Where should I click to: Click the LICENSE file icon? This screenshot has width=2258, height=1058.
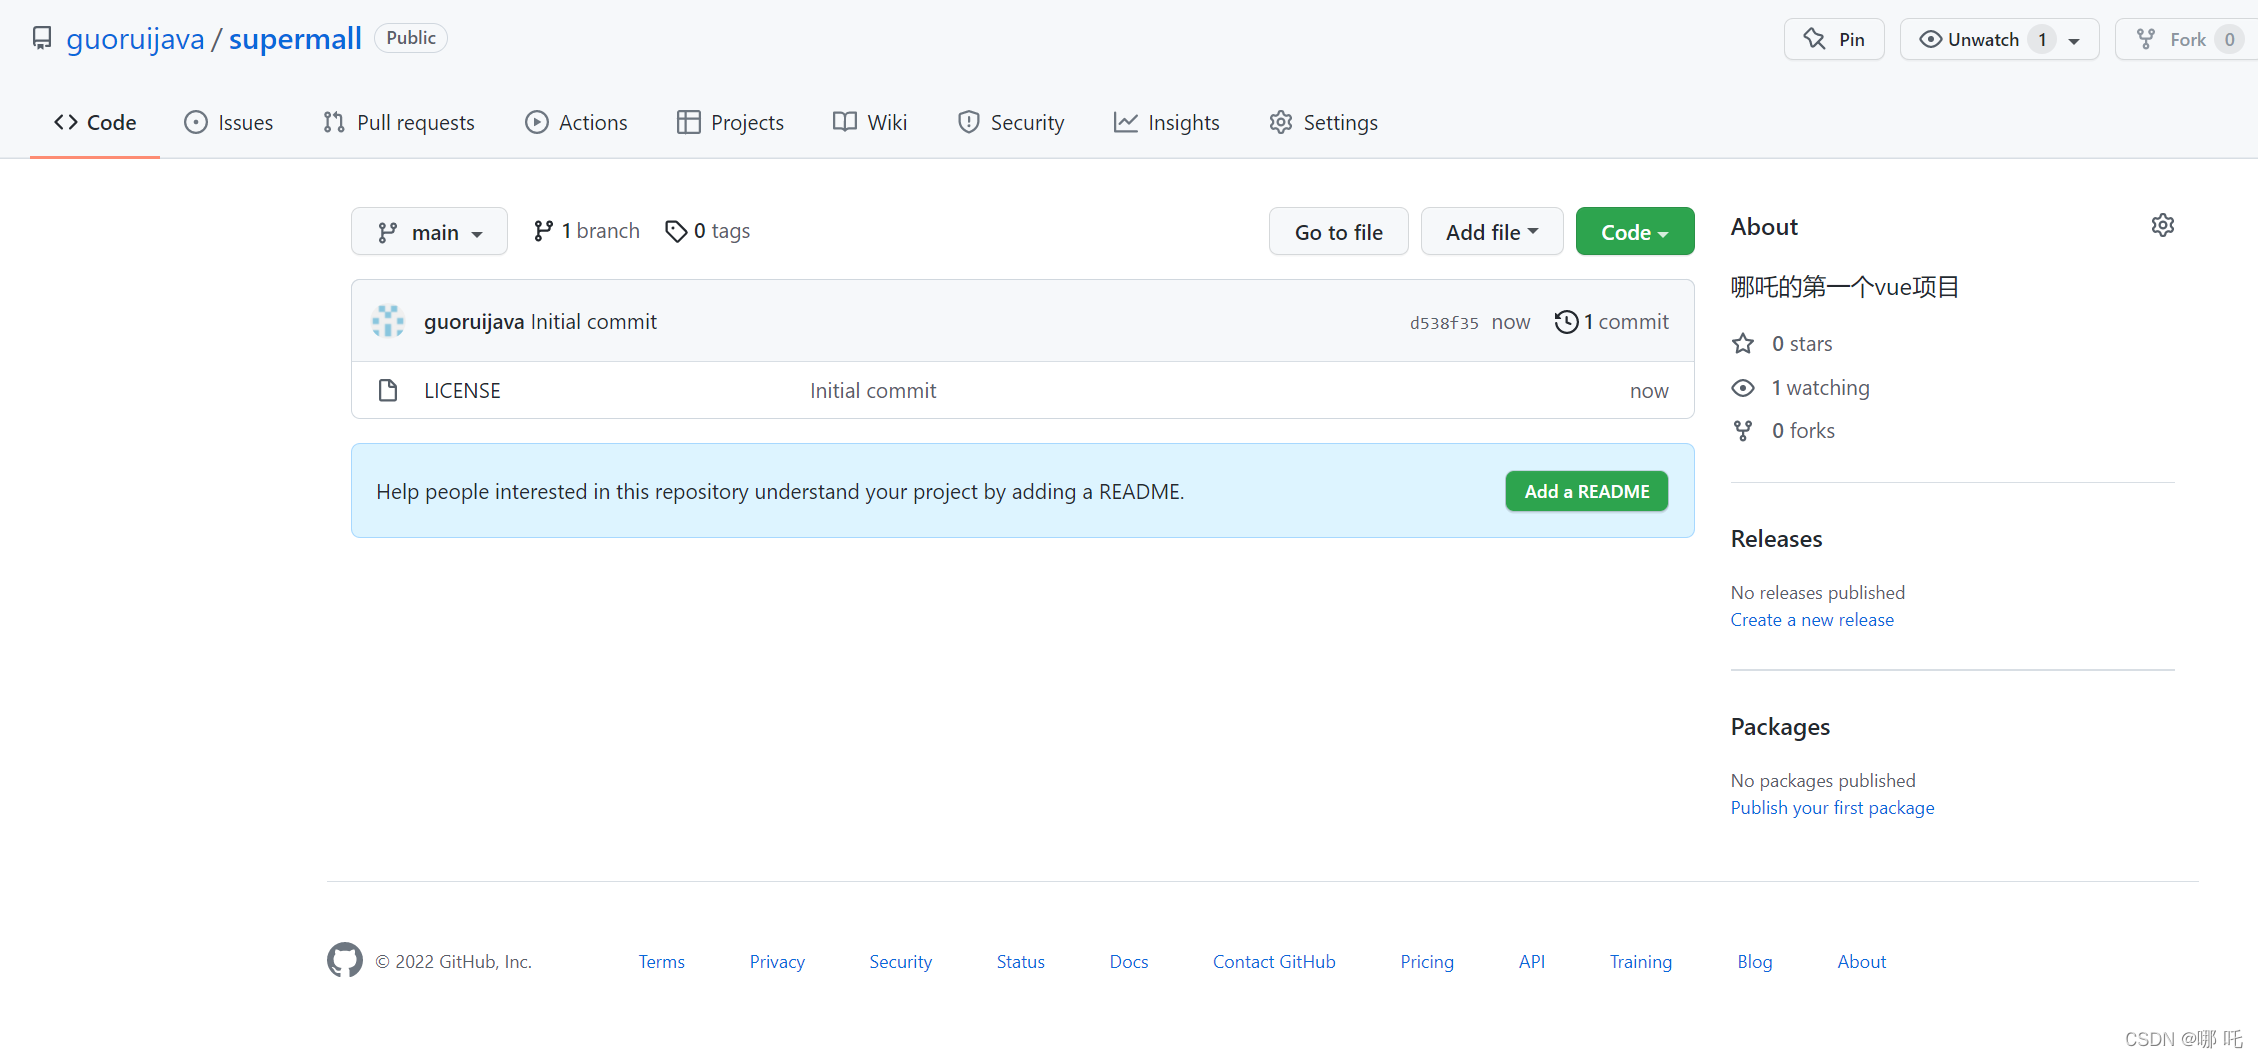[x=388, y=390]
